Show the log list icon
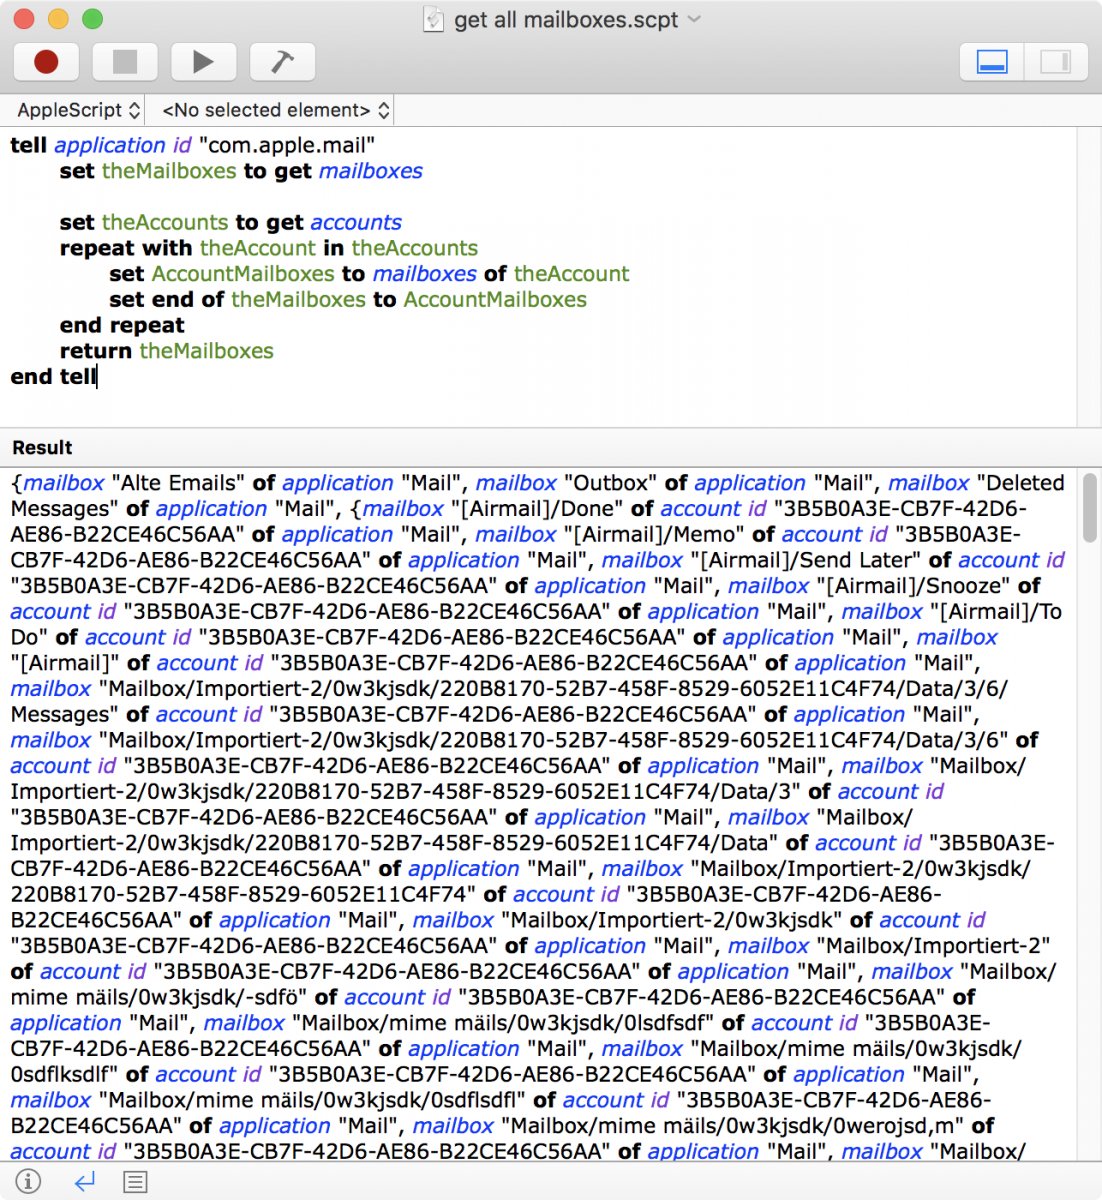Image resolution: width=1102 pixels, height=1200 pixels. click(135, 1182)
